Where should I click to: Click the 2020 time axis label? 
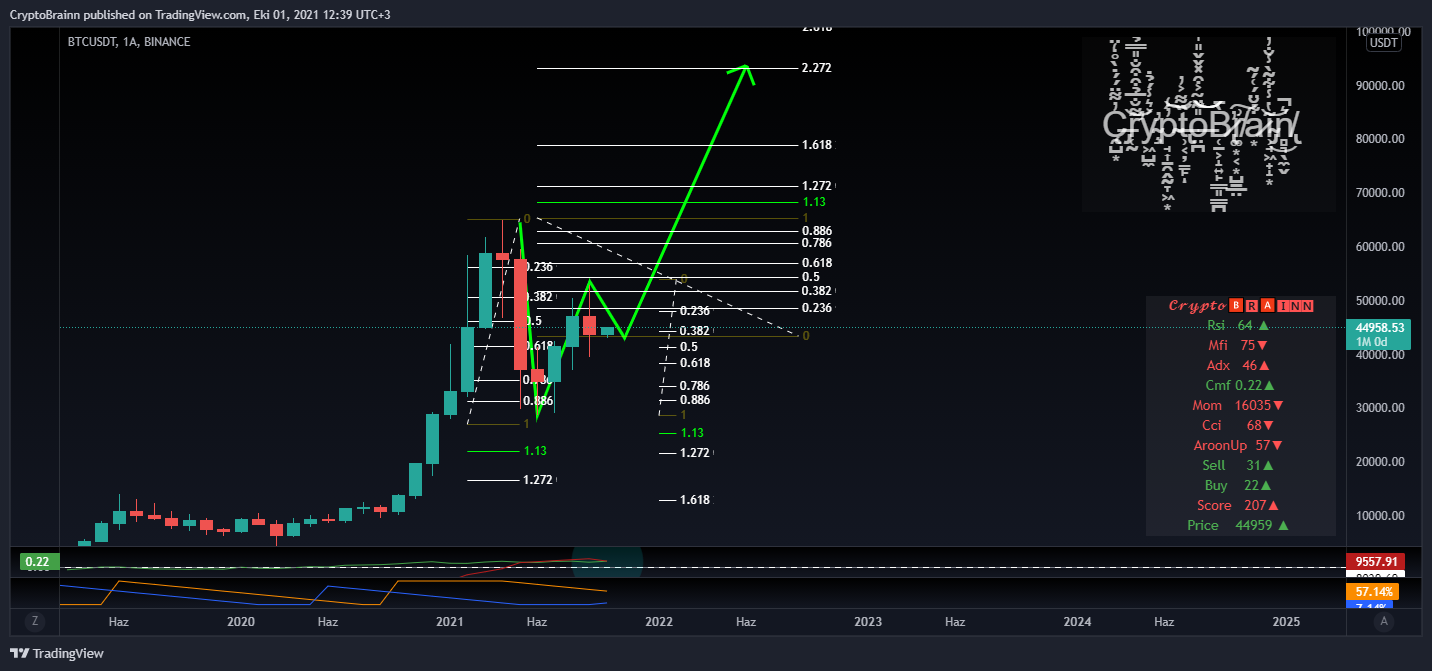pyautogui.click(x=241, y=622)
